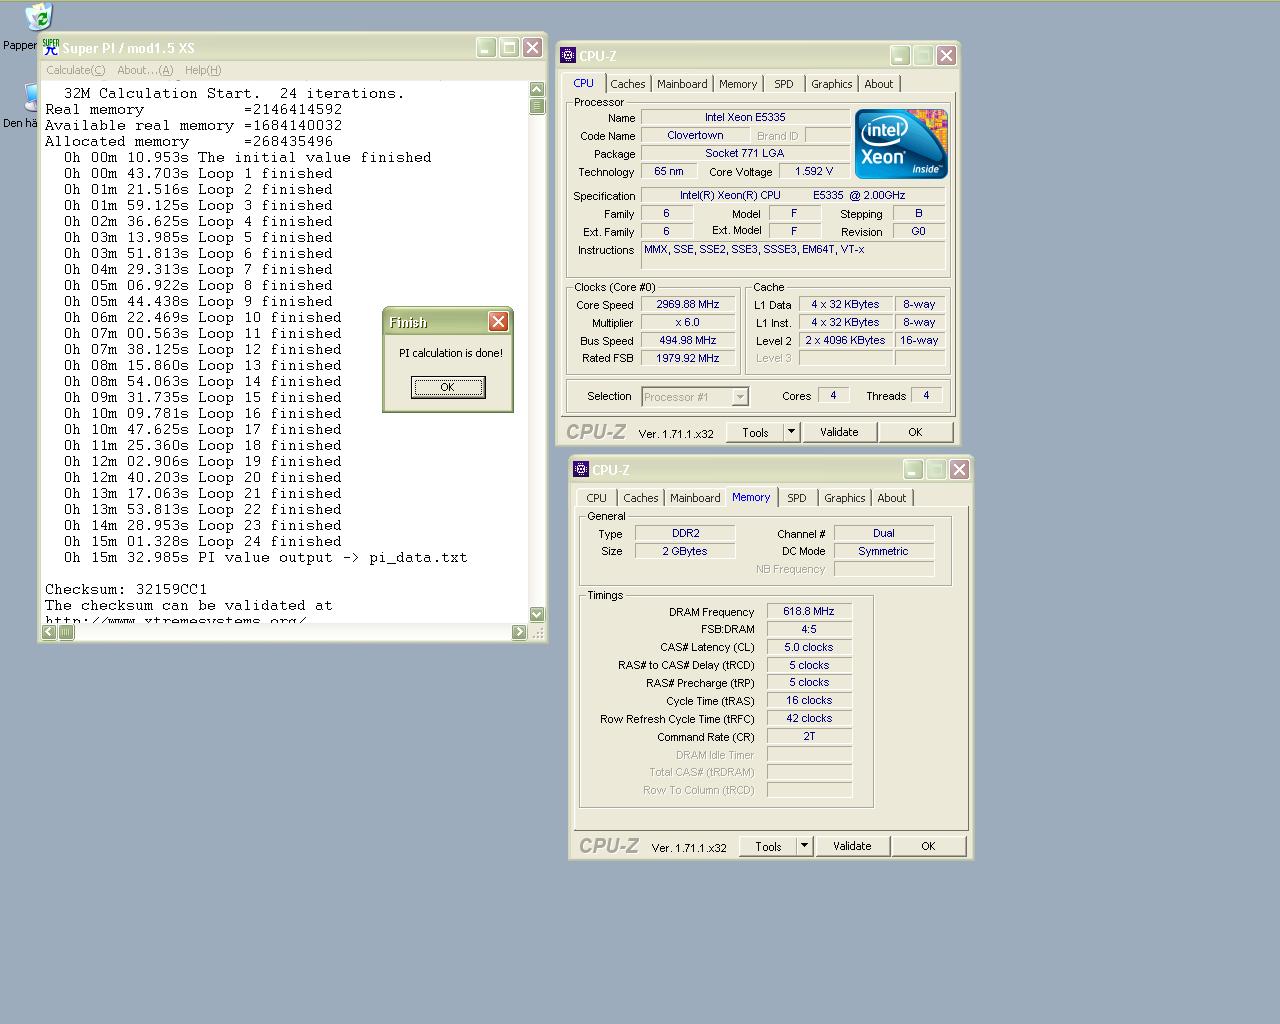Click the Core Speed value 2969.88 MHz
The height and width of the screenshot is (1024, 1280).
pos(688,304)
